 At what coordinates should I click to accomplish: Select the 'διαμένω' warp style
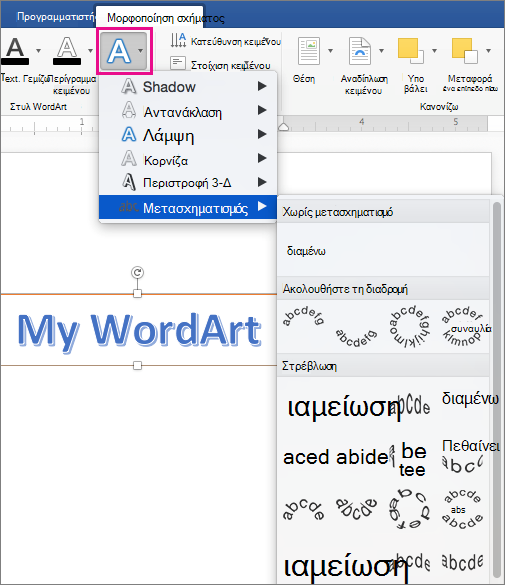(470, 398)
